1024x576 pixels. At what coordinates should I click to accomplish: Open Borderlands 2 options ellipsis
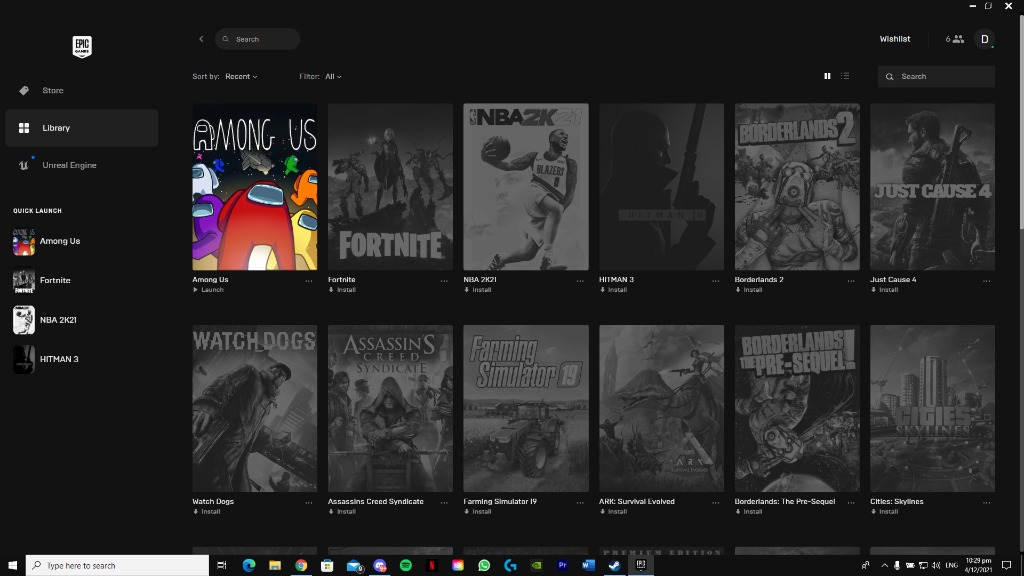851,281
